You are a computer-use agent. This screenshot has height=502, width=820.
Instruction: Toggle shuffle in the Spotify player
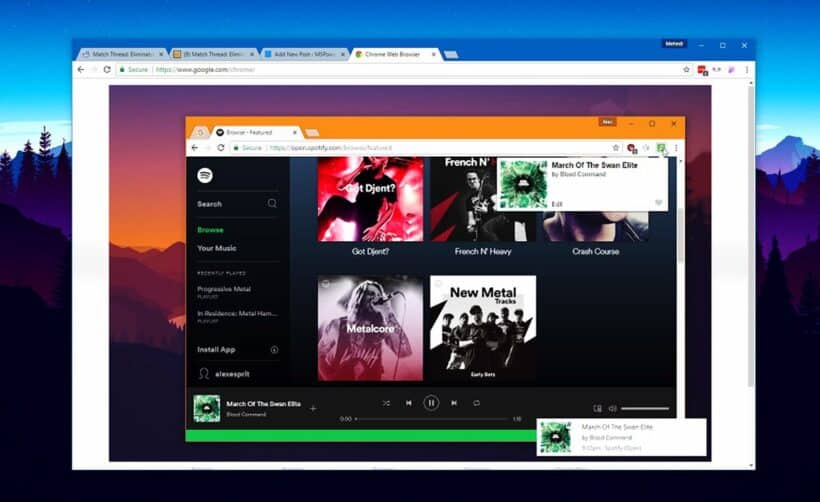pos(386,403)
